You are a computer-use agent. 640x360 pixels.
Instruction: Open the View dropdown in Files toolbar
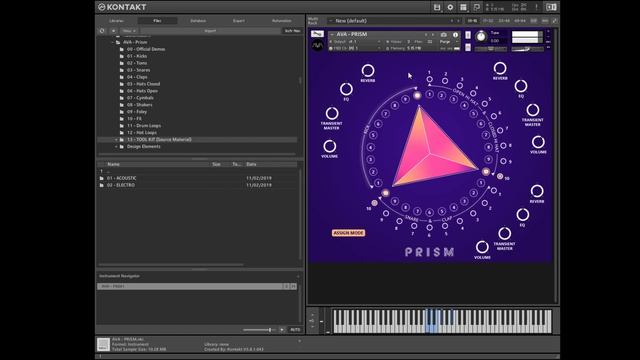pos(129,31)
